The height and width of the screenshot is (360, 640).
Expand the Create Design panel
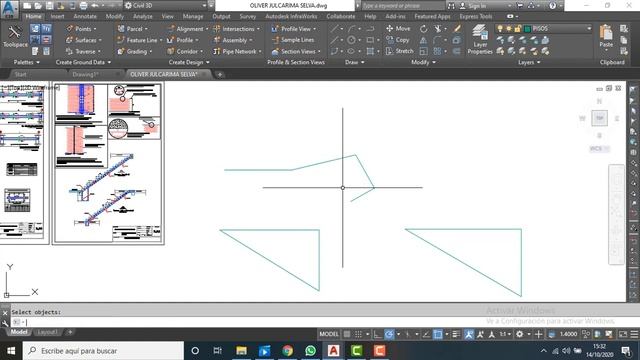(x=189, y=62)
